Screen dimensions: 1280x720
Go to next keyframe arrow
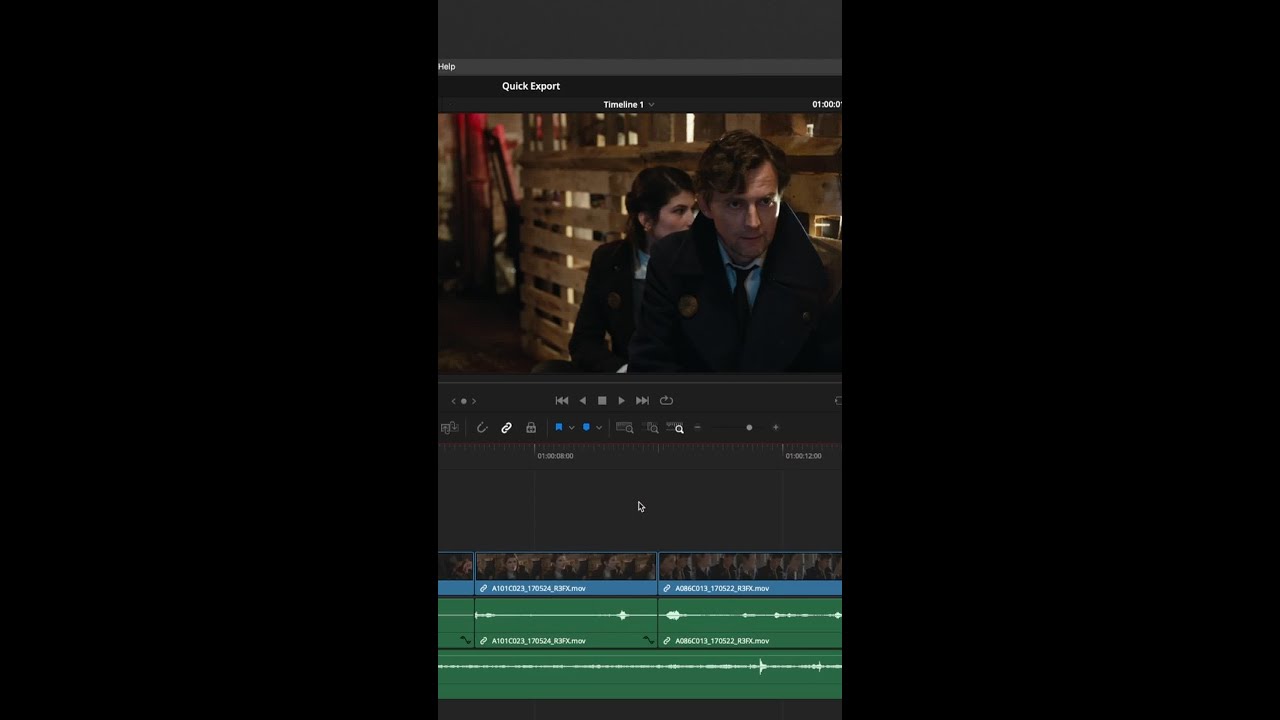(474, 401)
